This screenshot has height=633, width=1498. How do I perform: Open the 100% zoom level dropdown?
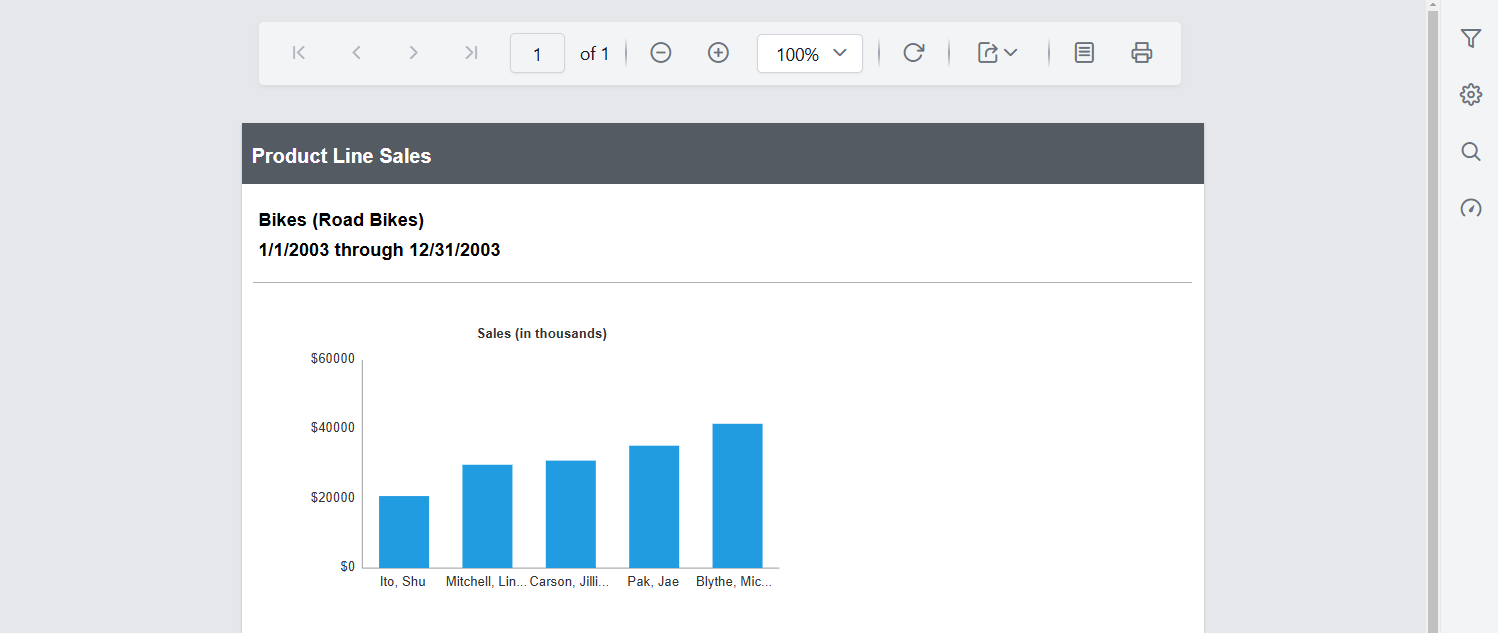tap(809, 53)
